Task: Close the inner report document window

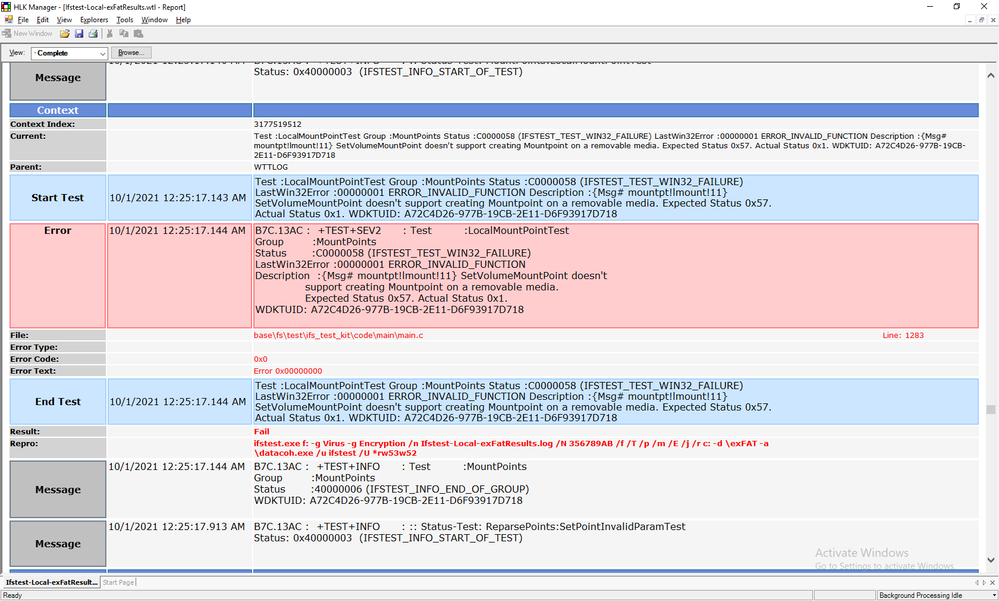Action: pyautogui.click(x=993, y=20)
